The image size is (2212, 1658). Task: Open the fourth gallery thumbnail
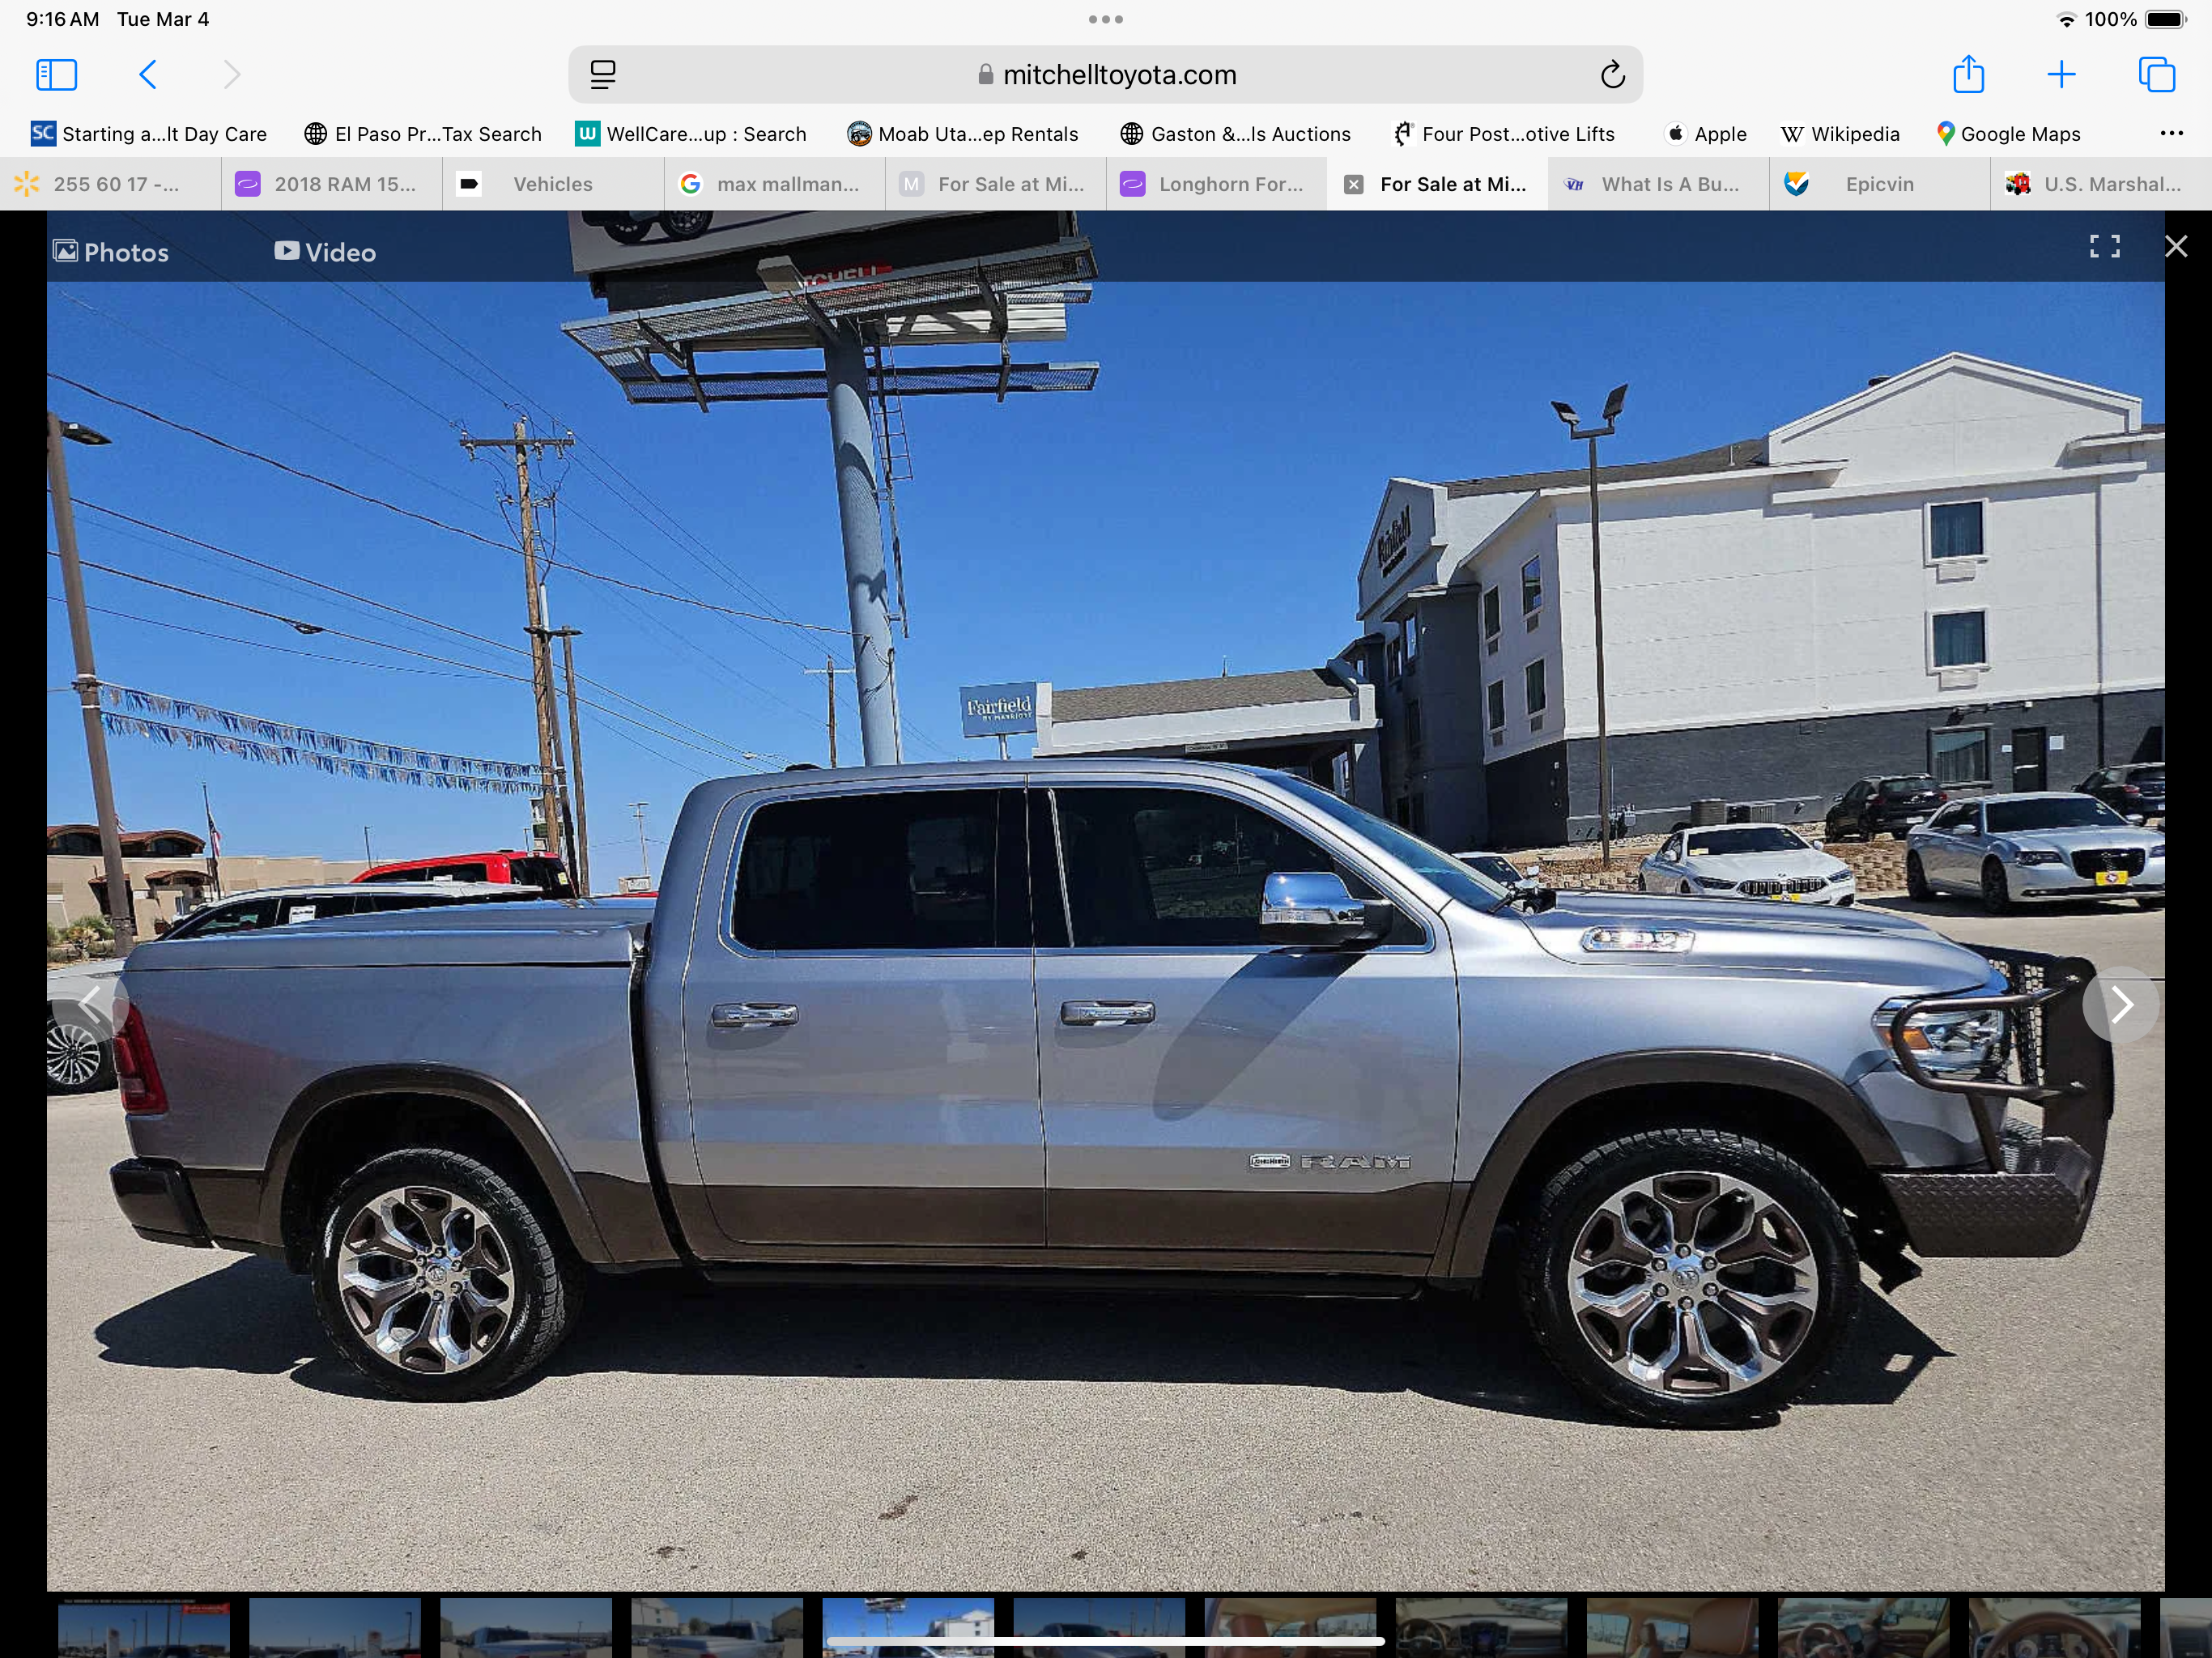[x=717, y=1628]
